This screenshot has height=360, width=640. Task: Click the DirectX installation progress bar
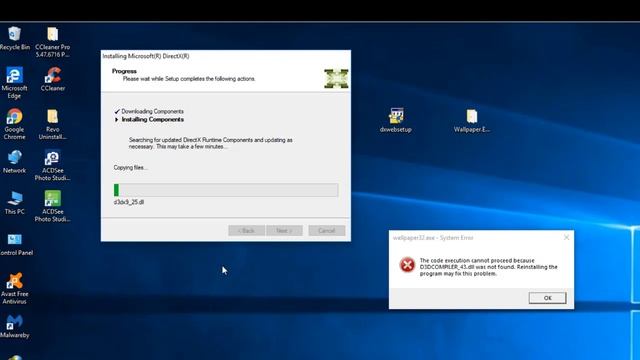(x=226, y=190)
